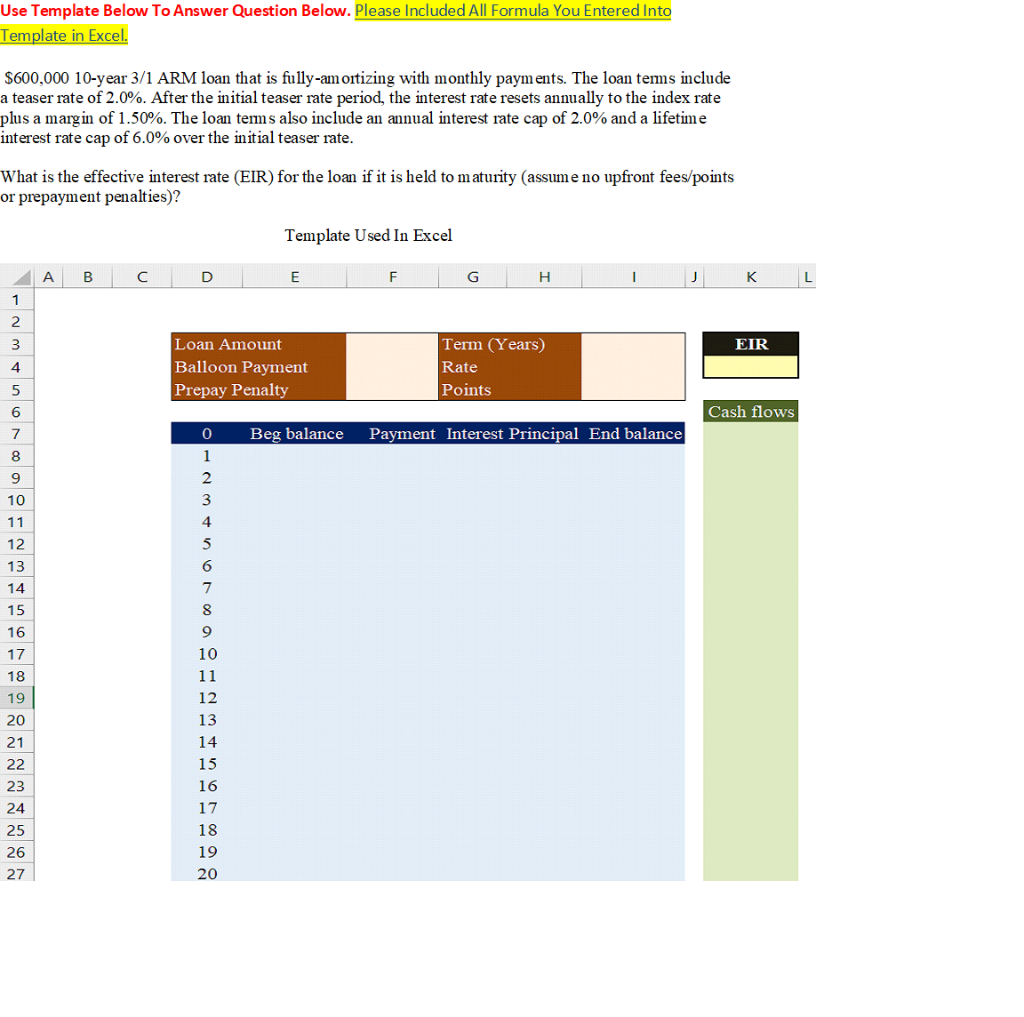Select row 3 header
Image resolution: width=1024 pixels, height=1017 pixels.
[x=16, y=344]
